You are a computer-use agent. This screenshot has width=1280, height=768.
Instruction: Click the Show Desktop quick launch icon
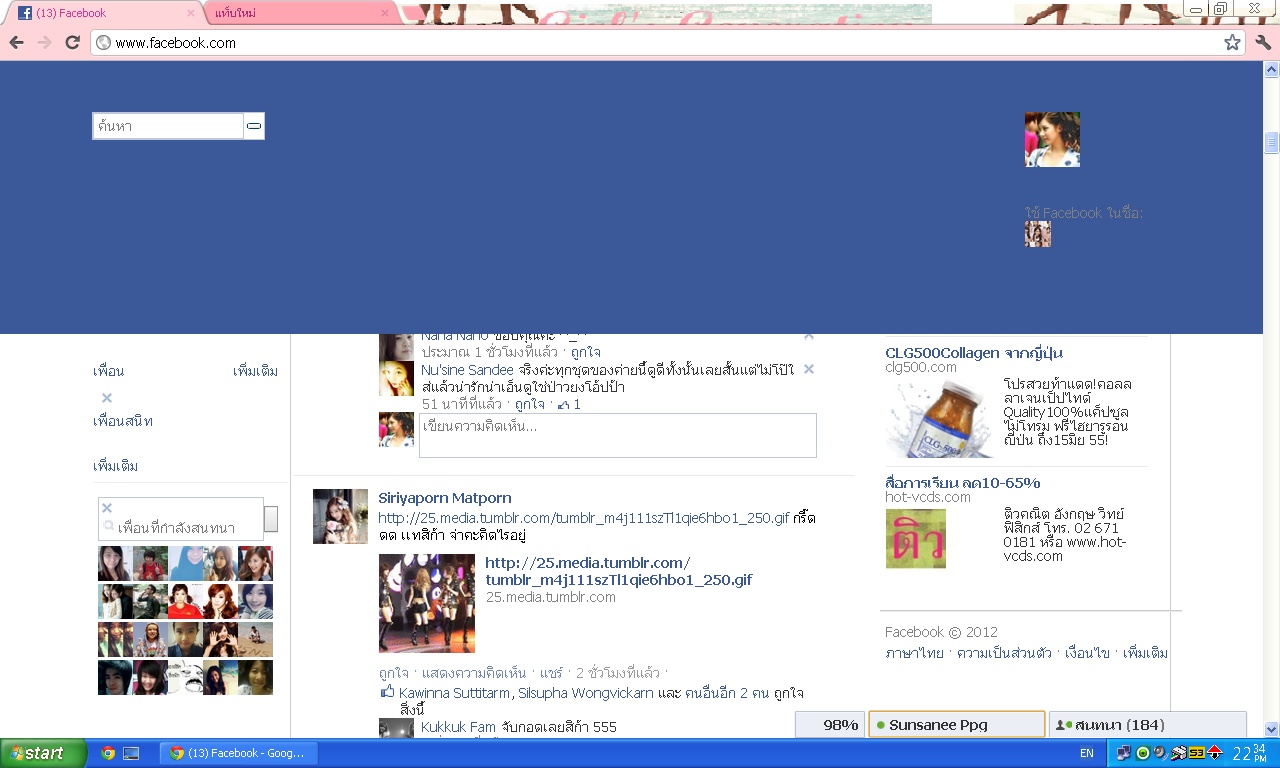(131, 753)
